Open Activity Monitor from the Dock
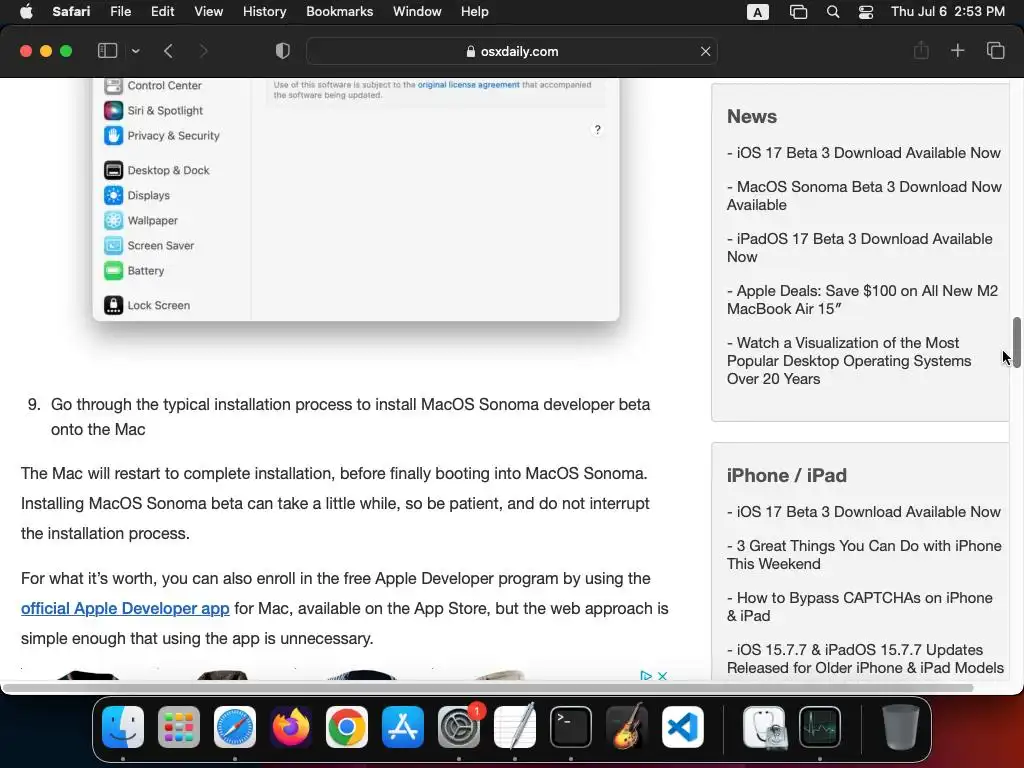 pos(820,726)
